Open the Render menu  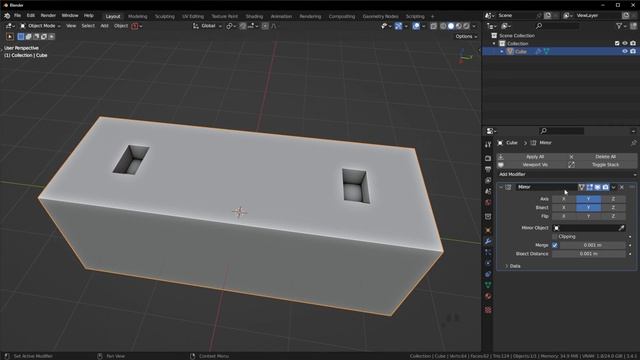pos(48,16)
